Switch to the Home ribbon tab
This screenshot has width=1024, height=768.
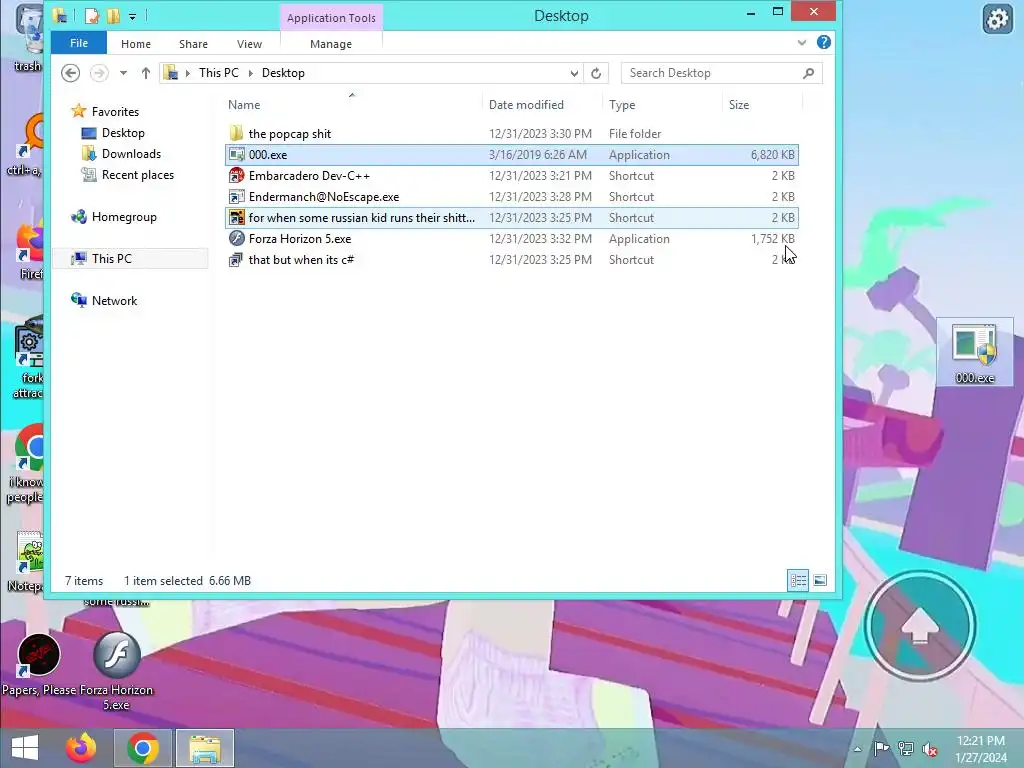(136, 44)
